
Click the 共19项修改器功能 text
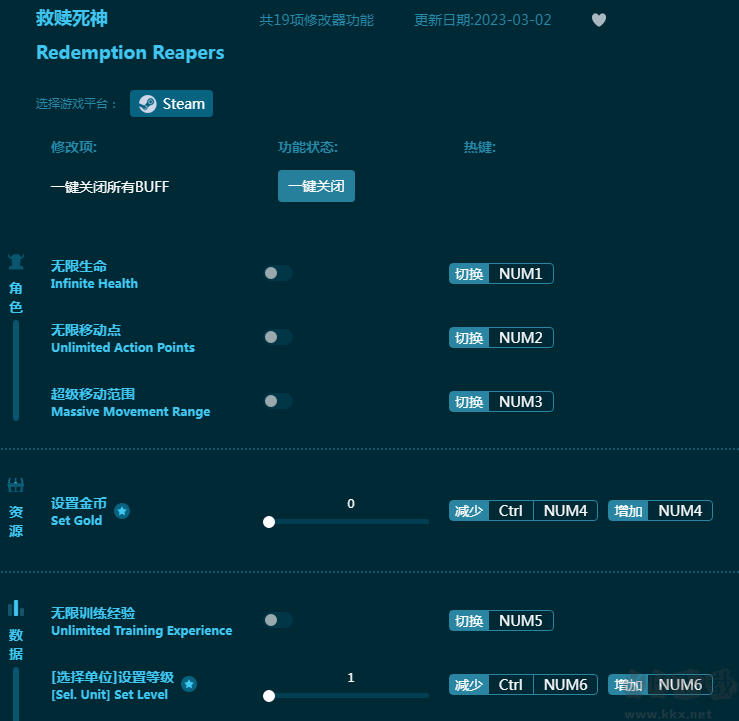[316, 20]
